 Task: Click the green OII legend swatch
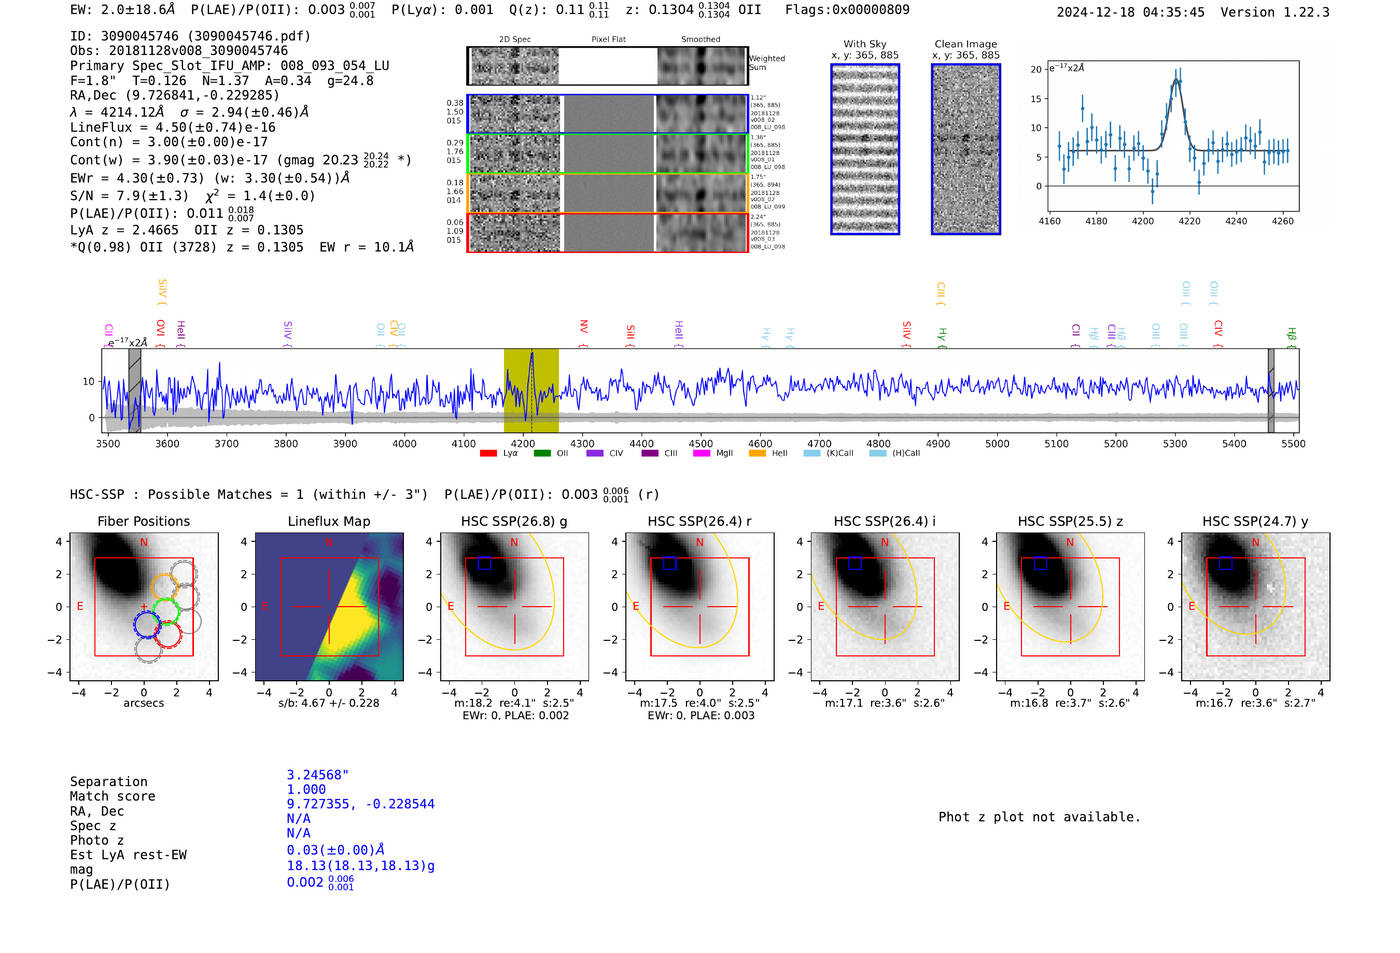[542, 454]
